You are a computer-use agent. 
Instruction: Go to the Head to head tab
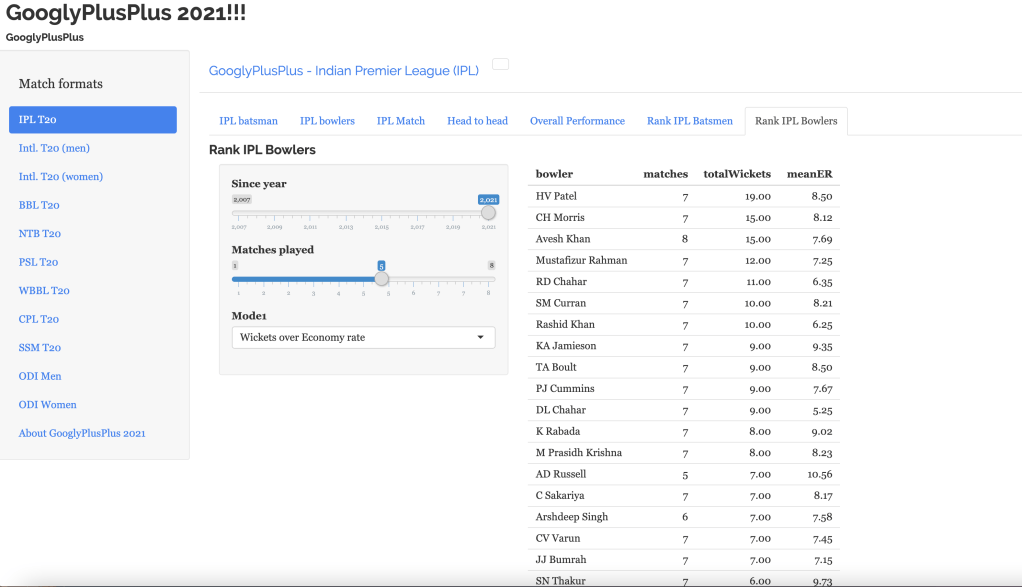[477, 121]
